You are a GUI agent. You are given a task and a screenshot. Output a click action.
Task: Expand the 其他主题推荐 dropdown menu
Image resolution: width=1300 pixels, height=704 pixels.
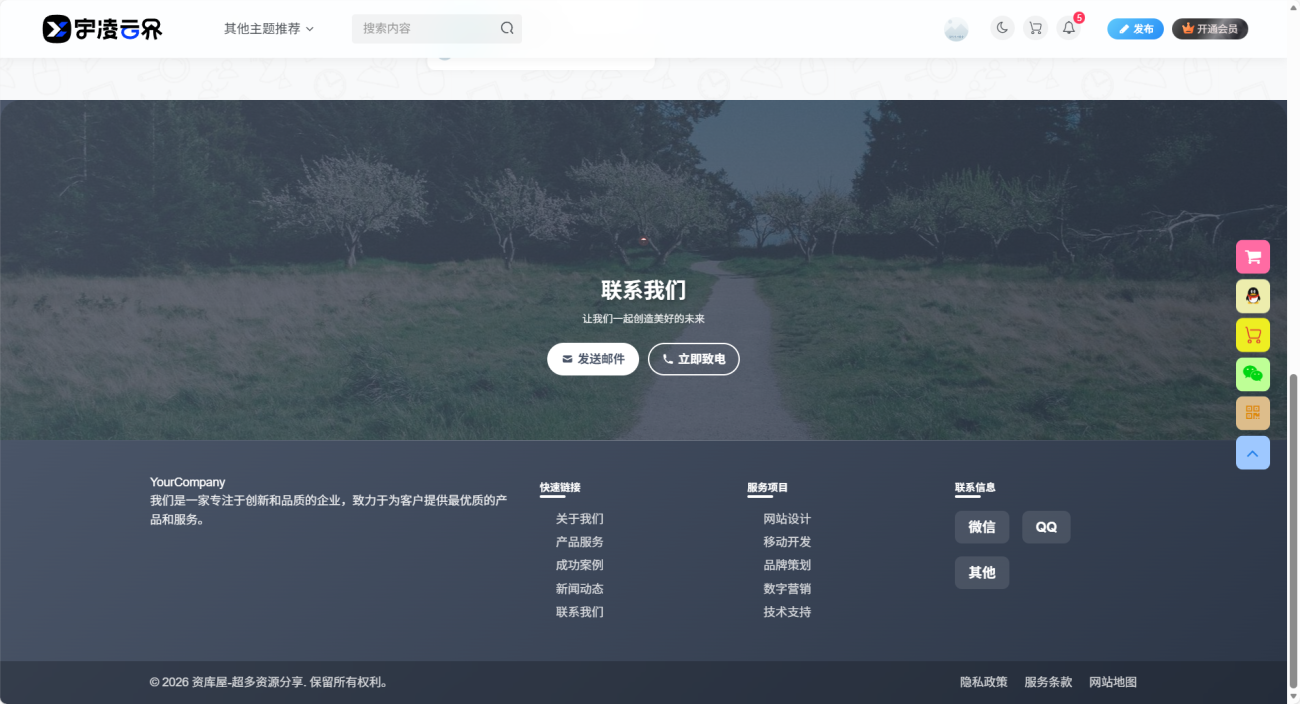point(268,29)
